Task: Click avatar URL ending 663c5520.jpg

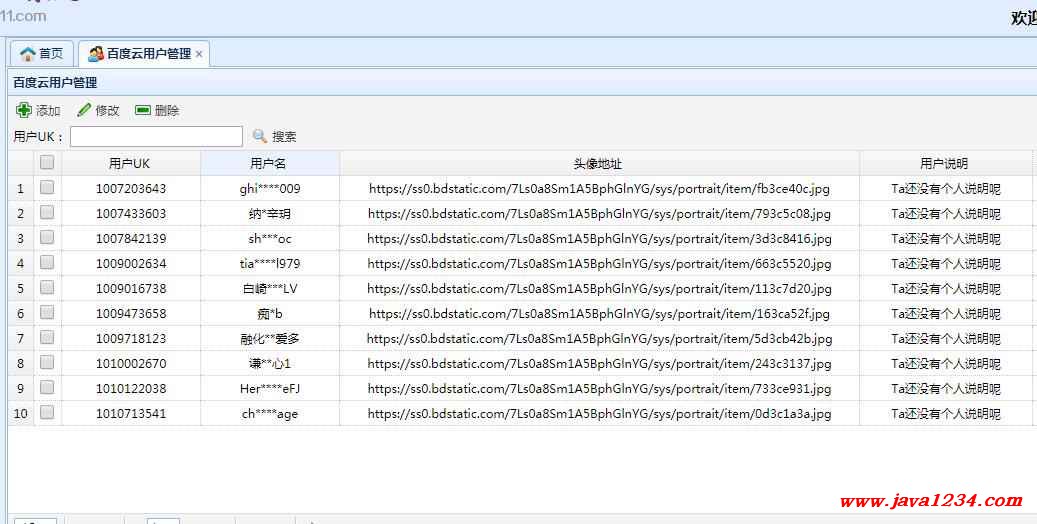Action: pos(599,263)
